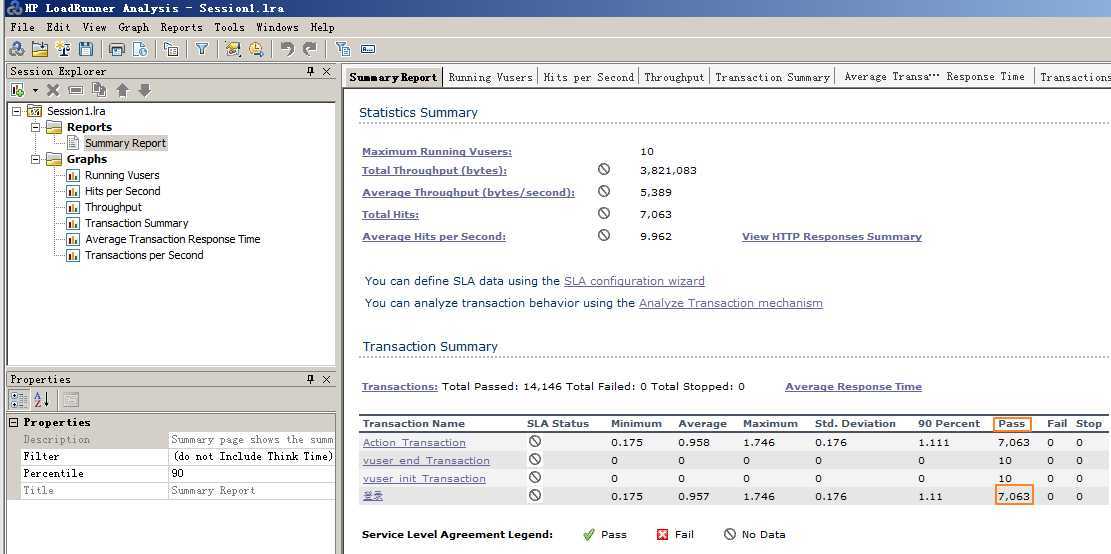
Task: Sort properties alphabetically with A-Z icon
Action: pyautogui.click(x=42, y=400)
